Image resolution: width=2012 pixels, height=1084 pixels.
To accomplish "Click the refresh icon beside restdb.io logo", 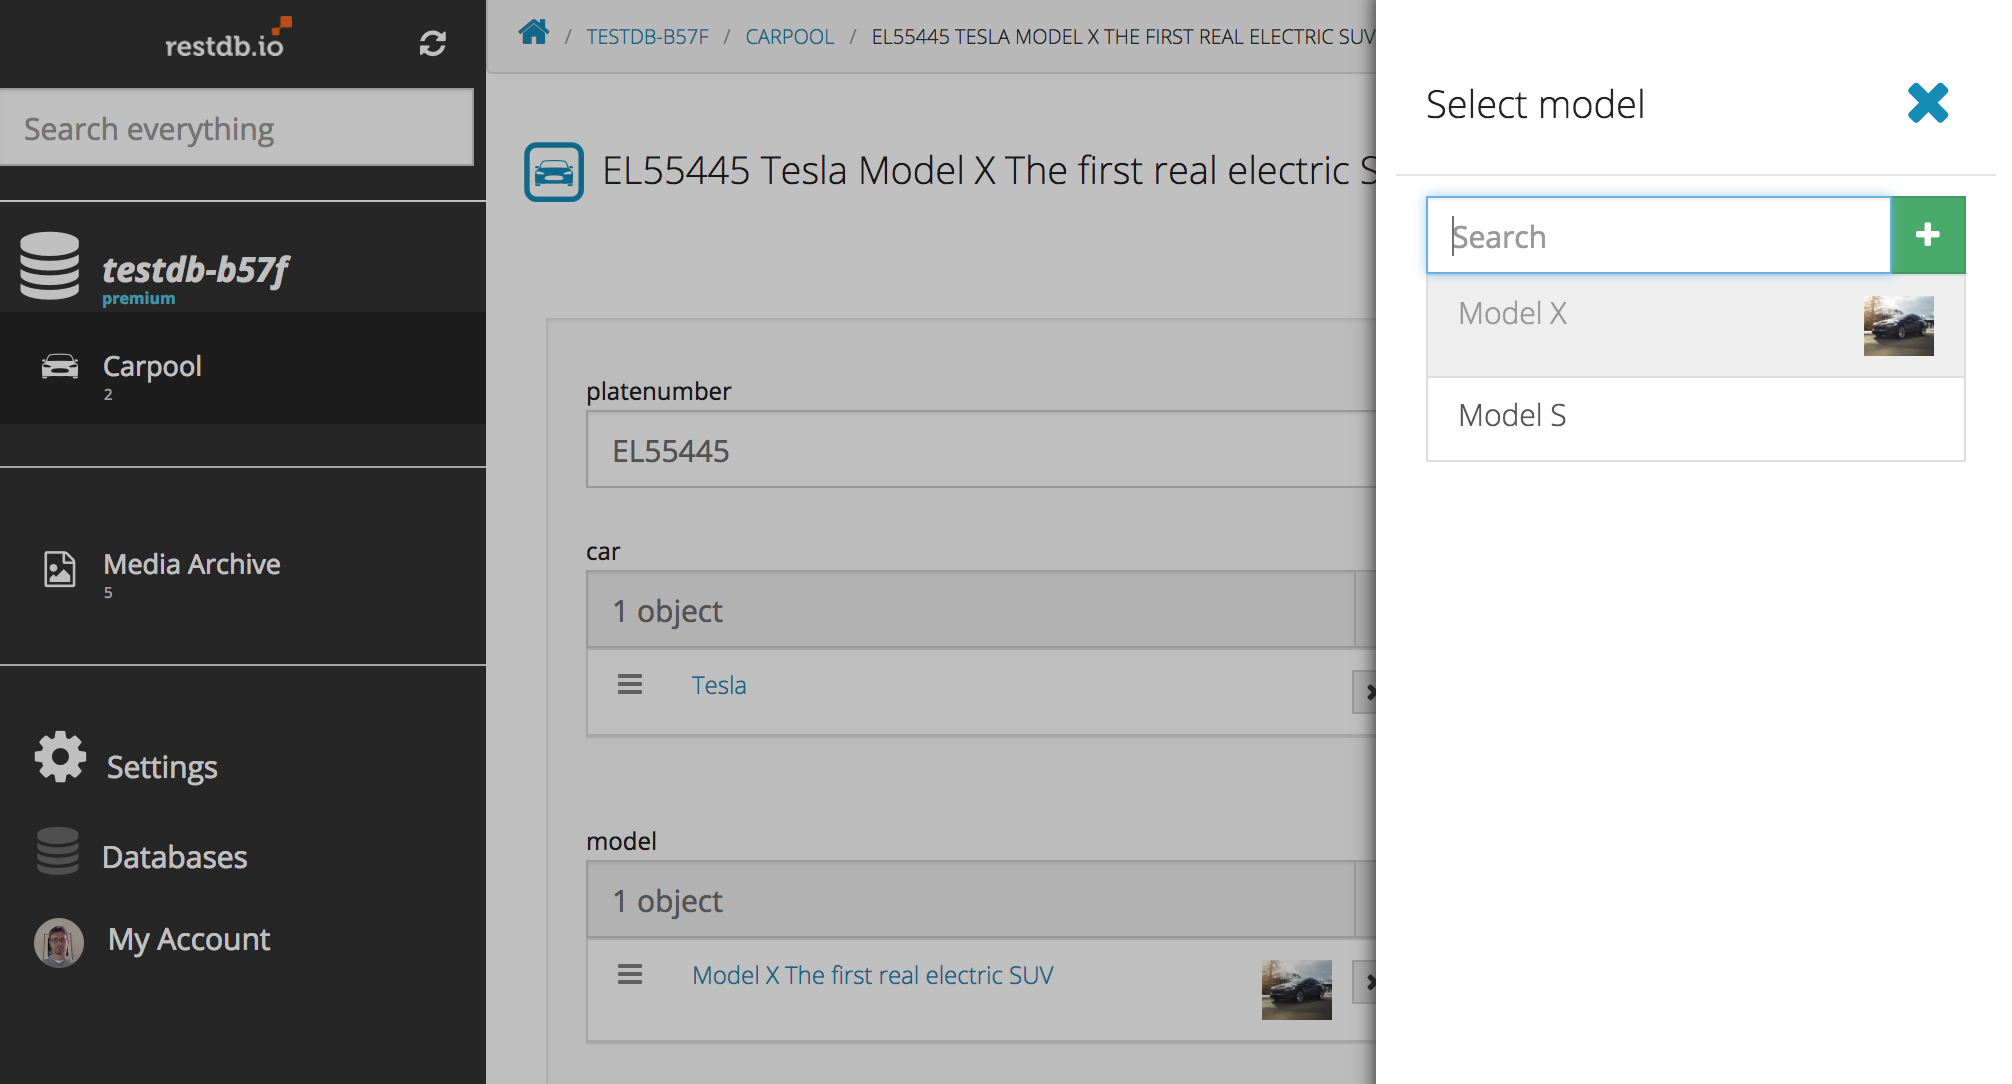I will click(x=432, y=43).
